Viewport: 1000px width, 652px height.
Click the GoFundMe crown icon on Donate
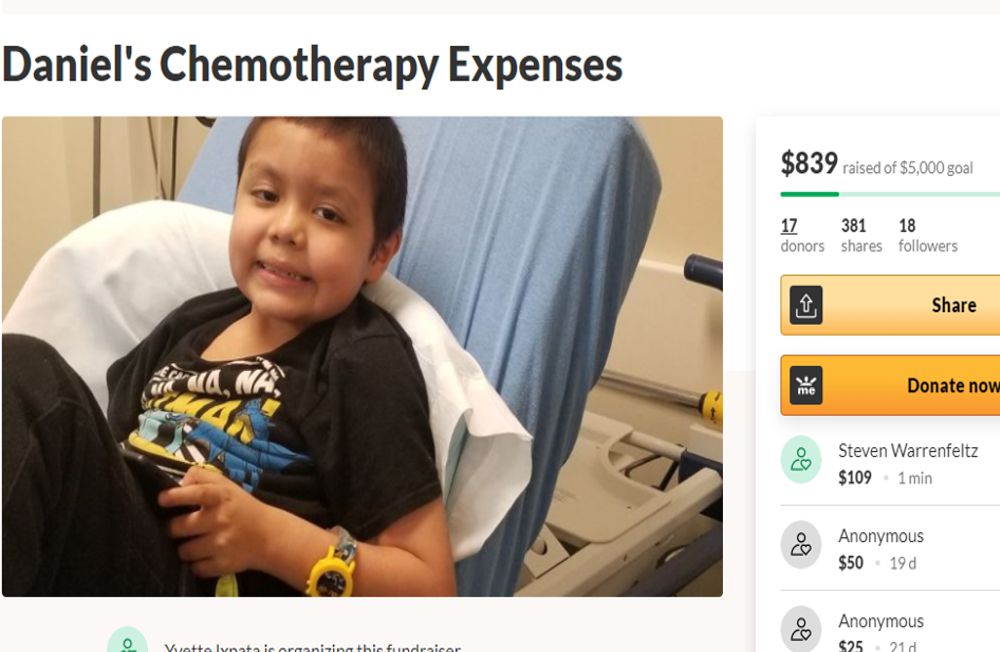tap(806, 385)
